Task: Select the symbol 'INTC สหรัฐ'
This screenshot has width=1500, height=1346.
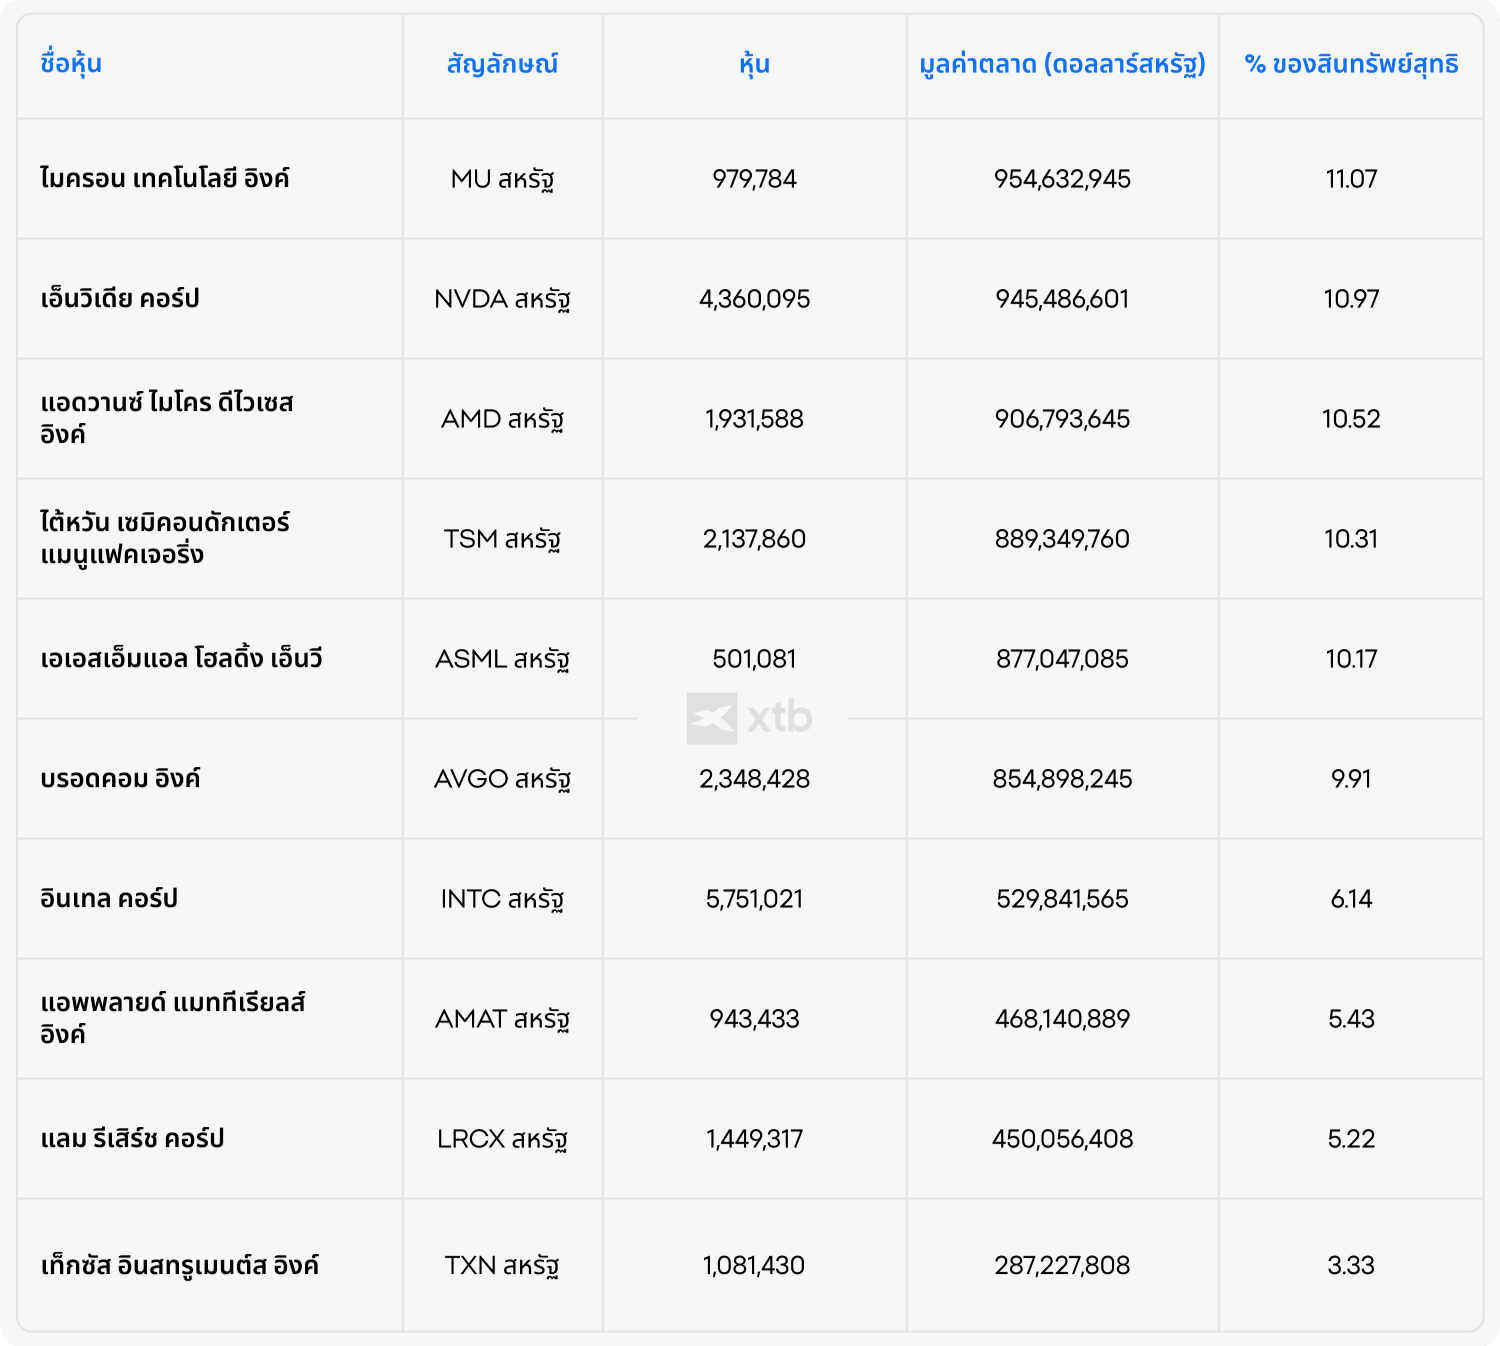Action: (502, 899)
